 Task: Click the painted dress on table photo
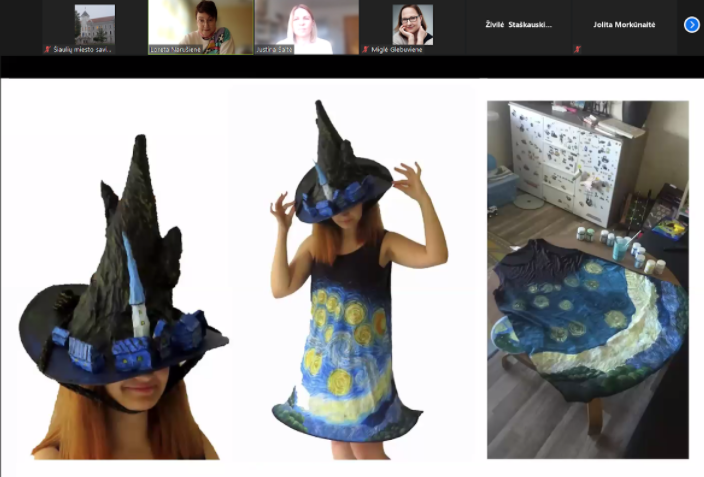pyautogui.click(x=588, y=279)
